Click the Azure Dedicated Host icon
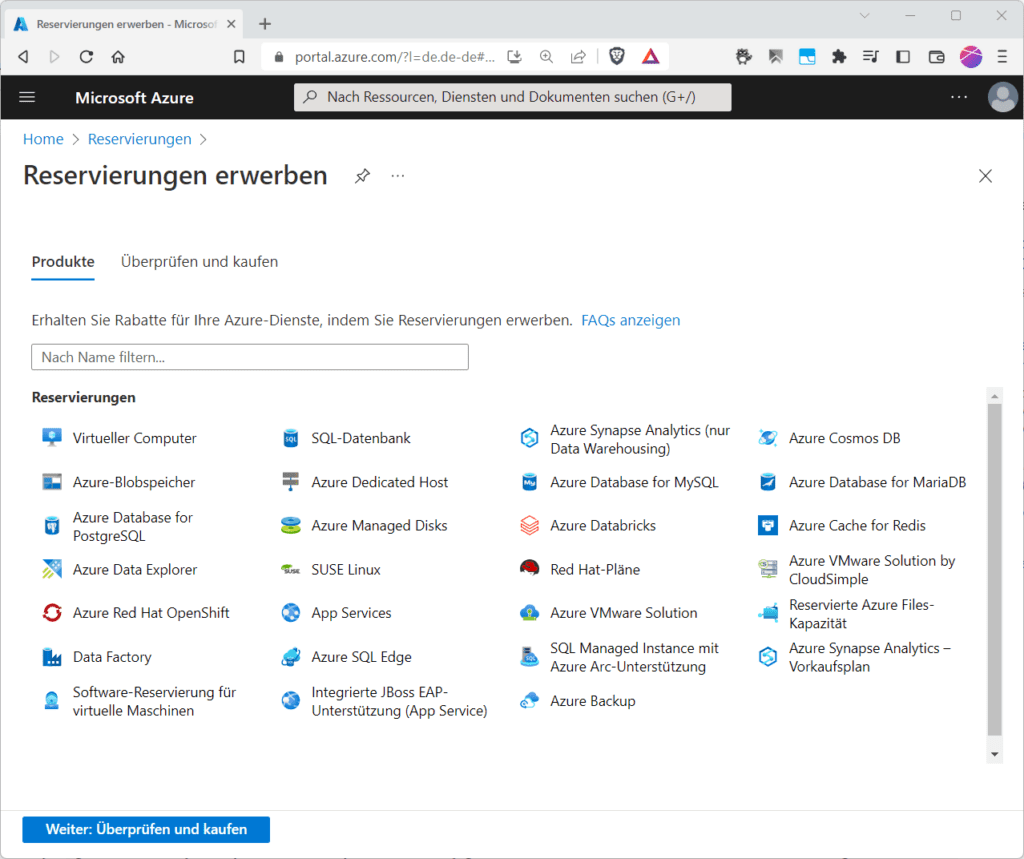The height and width of the screenshot is (859, 1024). click(291, 481)
